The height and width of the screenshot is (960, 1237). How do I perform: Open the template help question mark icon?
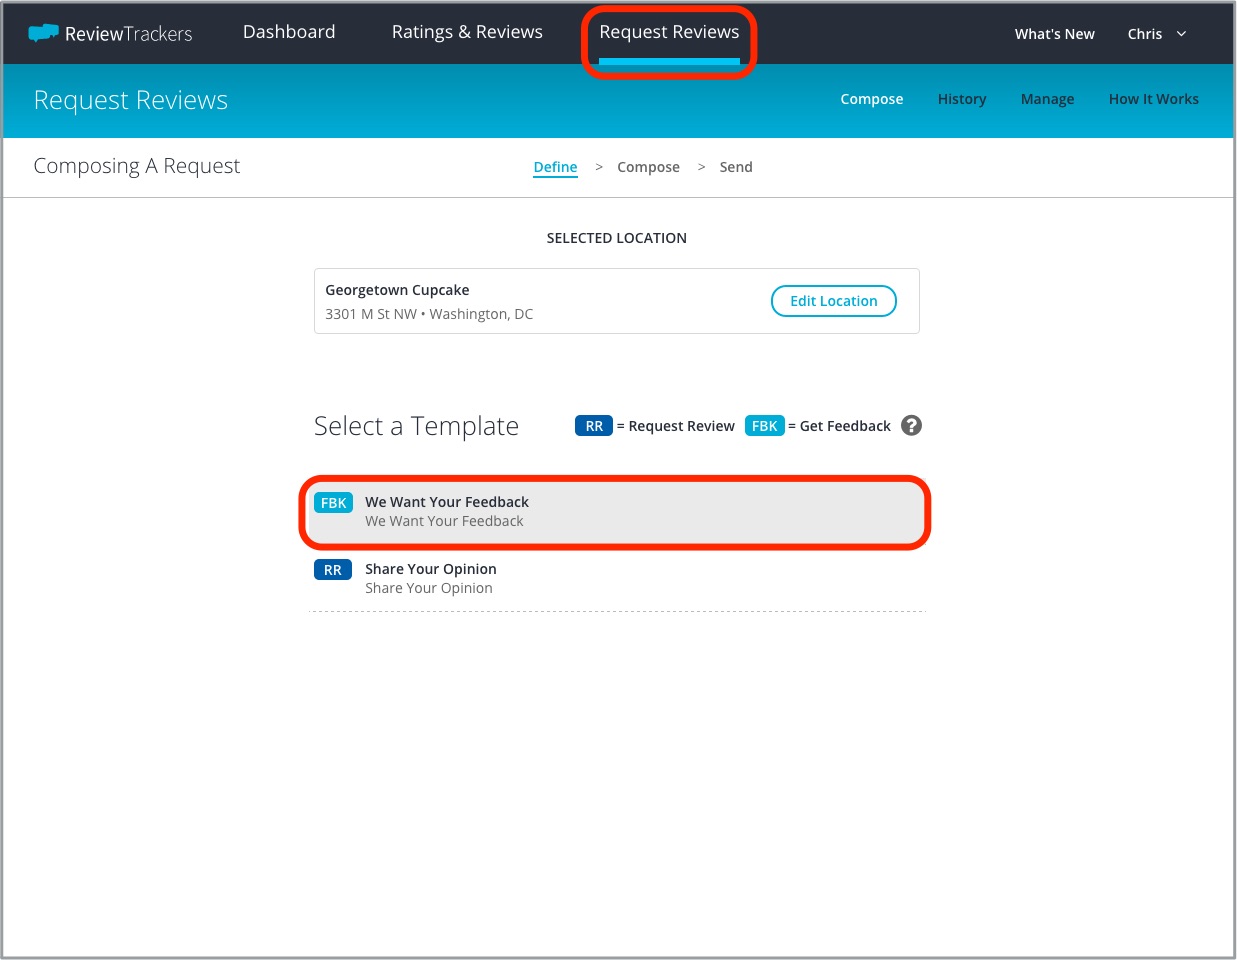point(911,426)
